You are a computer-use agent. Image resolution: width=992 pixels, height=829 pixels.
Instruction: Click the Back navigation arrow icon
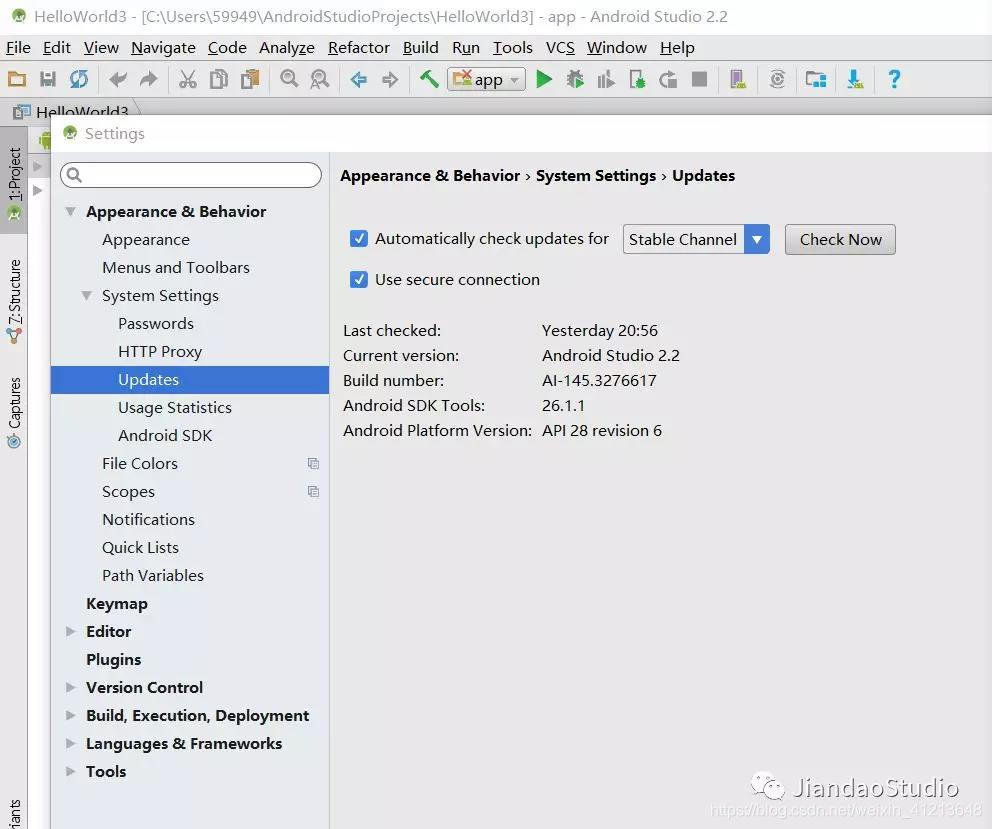tap(359, 80)
